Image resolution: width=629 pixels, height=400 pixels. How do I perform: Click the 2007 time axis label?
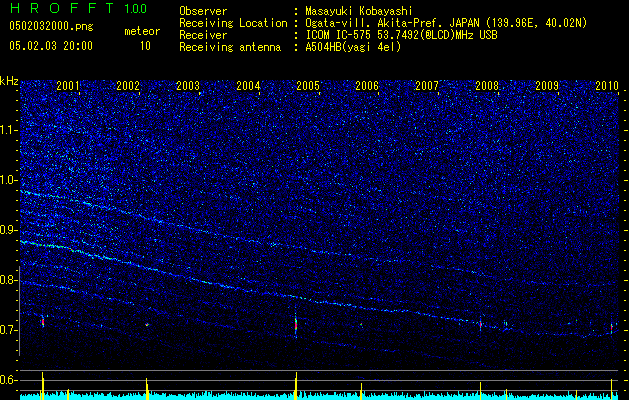click(x=427, y=85)
